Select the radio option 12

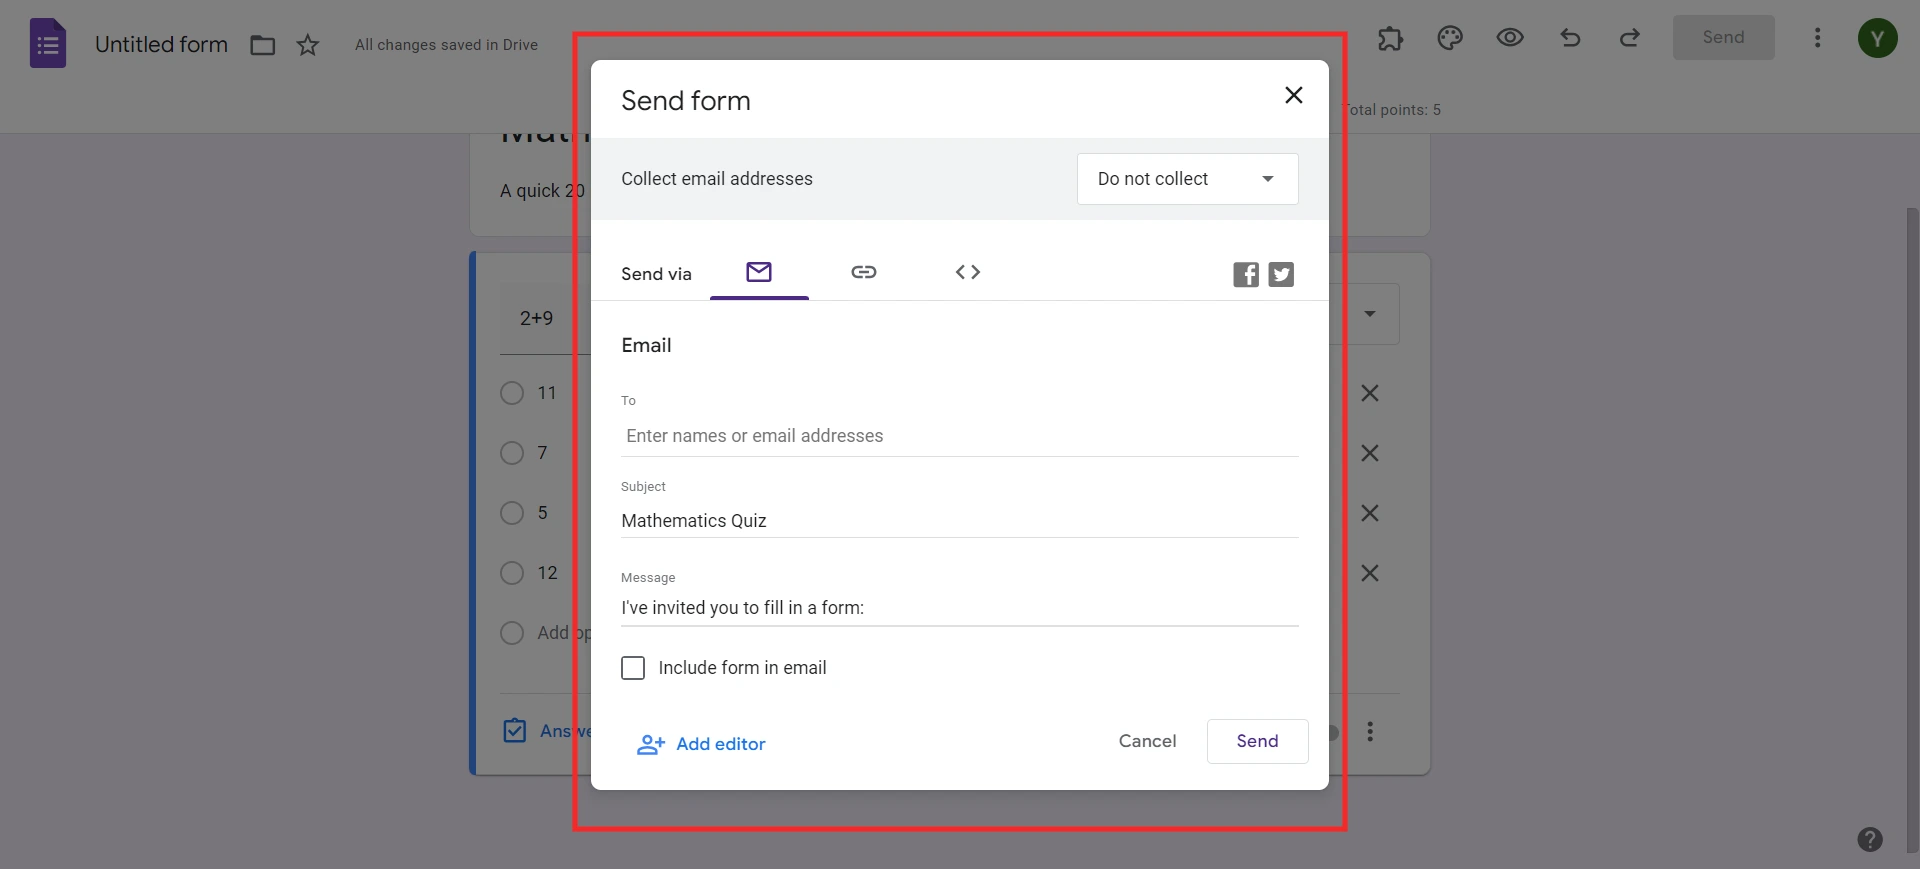pyautogui.click(x=512, y=573)
